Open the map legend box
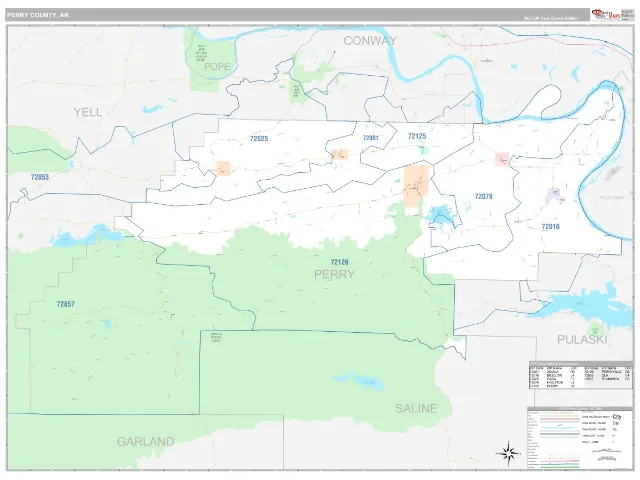640x480 pixels. pyautogui.click(x=580, y=438)
